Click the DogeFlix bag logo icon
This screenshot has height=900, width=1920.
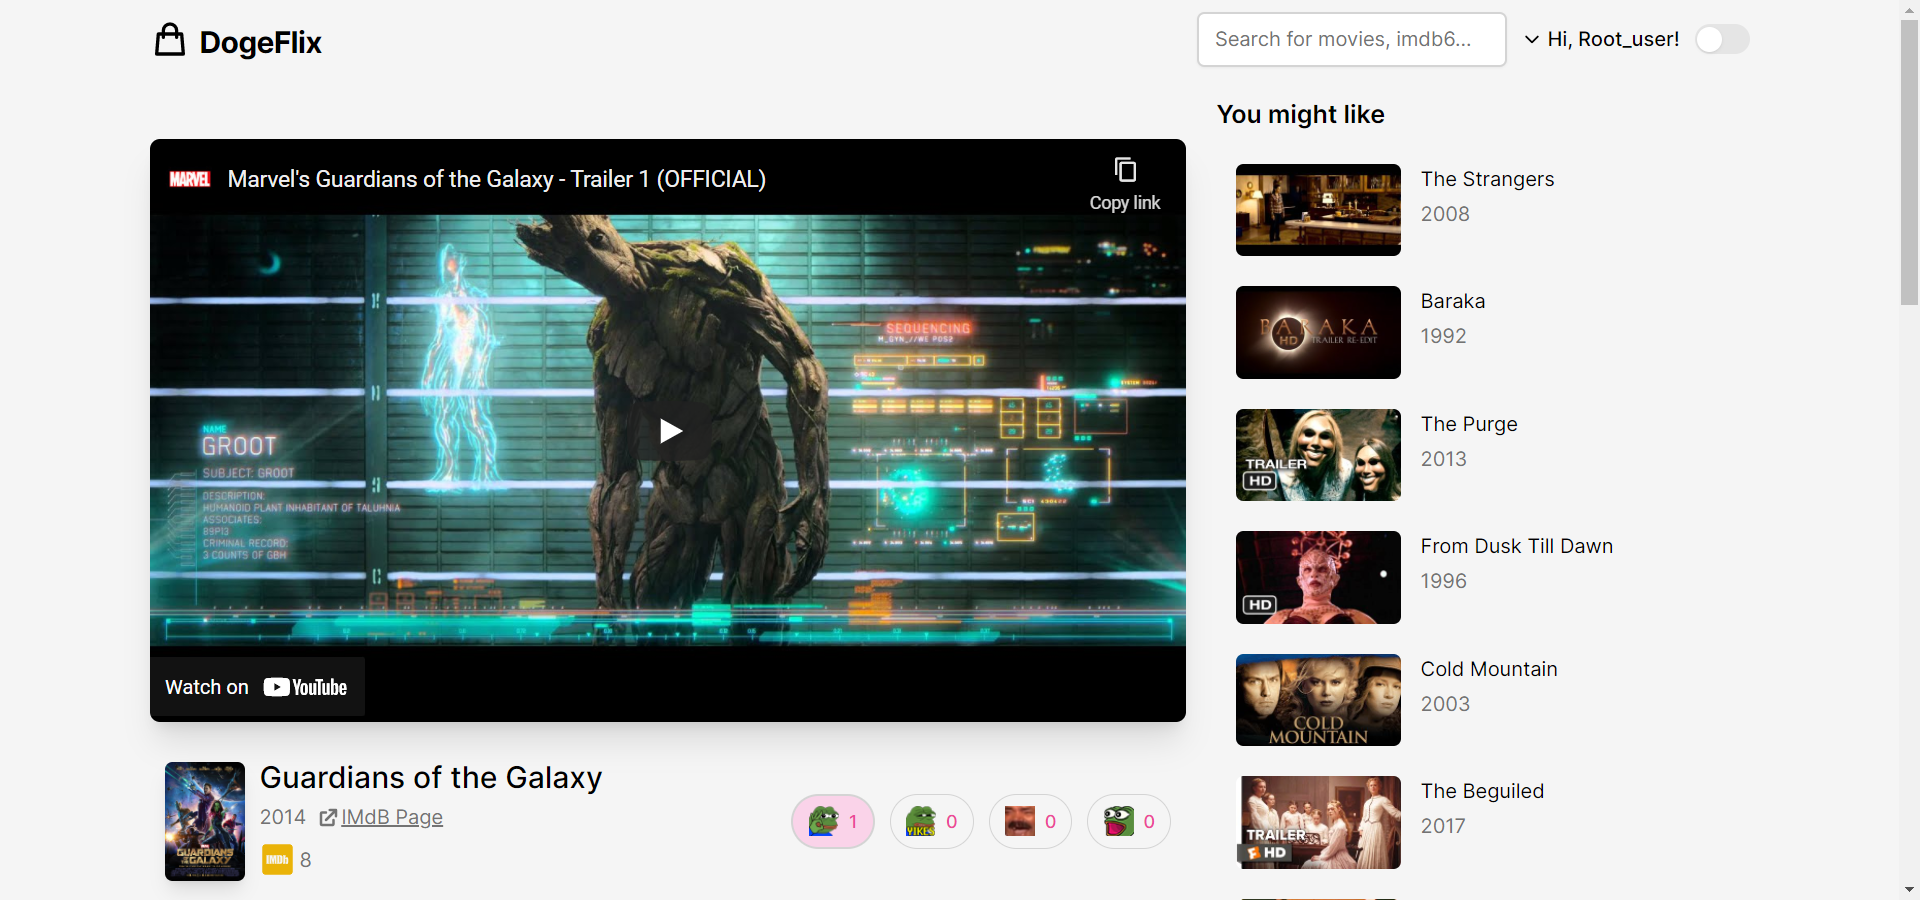coord(170,41)
